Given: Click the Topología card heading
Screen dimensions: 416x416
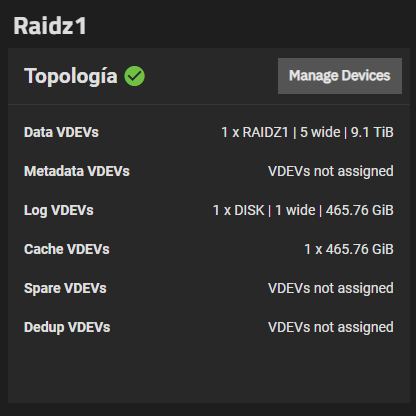Looking at the screenshot, I should pyautogui.click(x=71, y=76).
